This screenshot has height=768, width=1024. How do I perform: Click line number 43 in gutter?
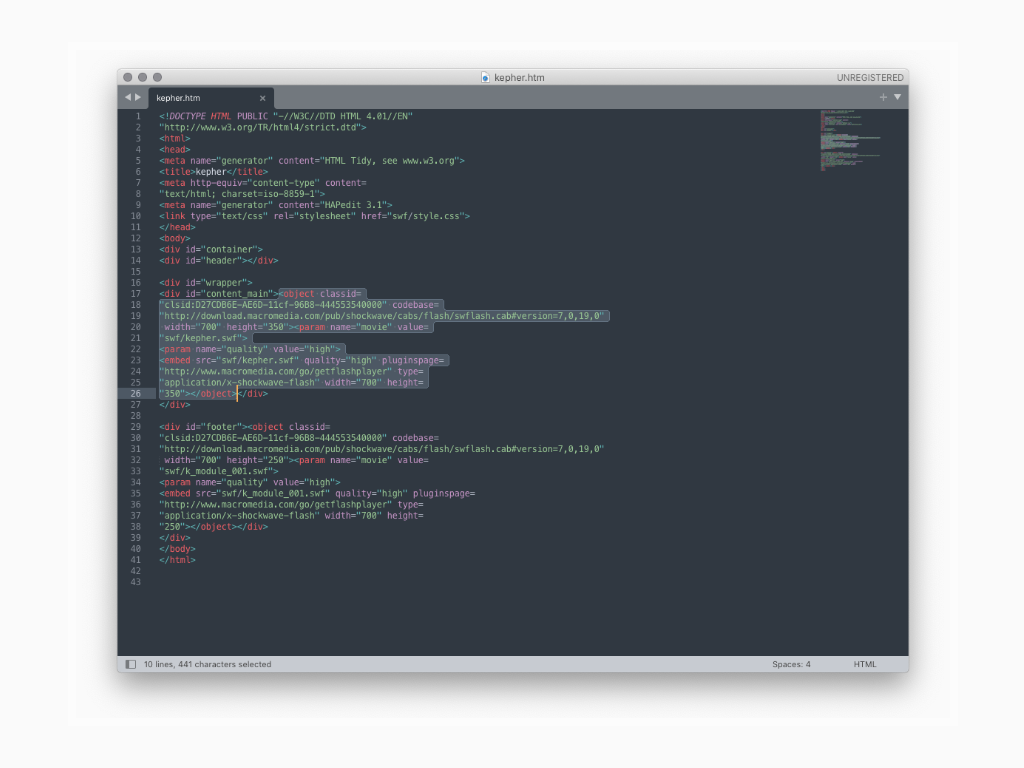tap(135, 582)
